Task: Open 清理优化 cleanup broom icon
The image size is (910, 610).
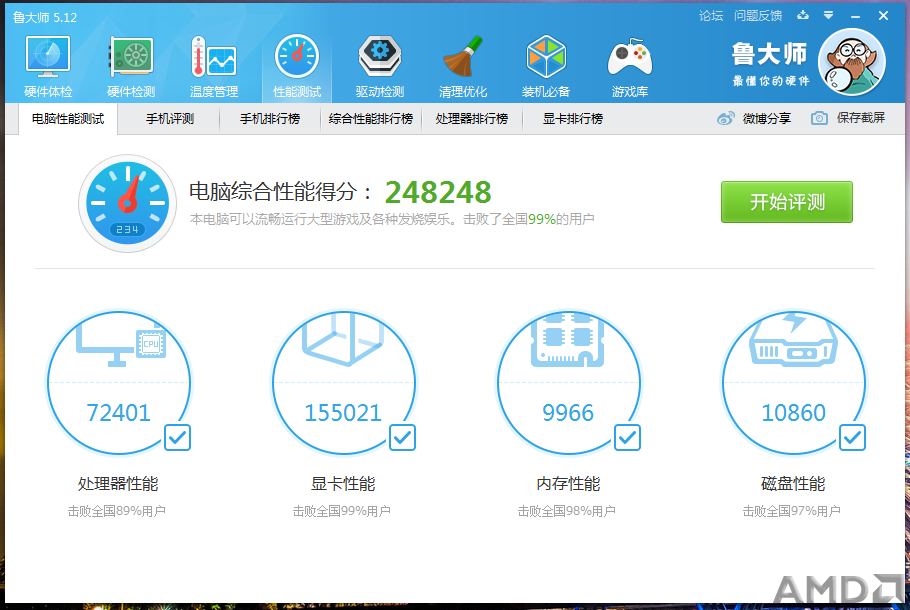Action: [x=463, y=66]
